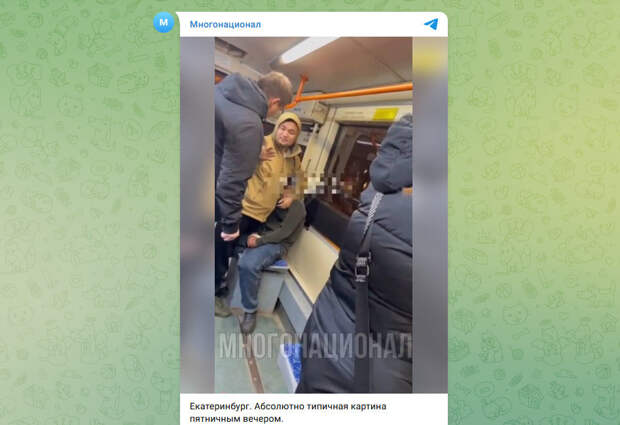Click caption line starting with Екатеринбург

288,406
